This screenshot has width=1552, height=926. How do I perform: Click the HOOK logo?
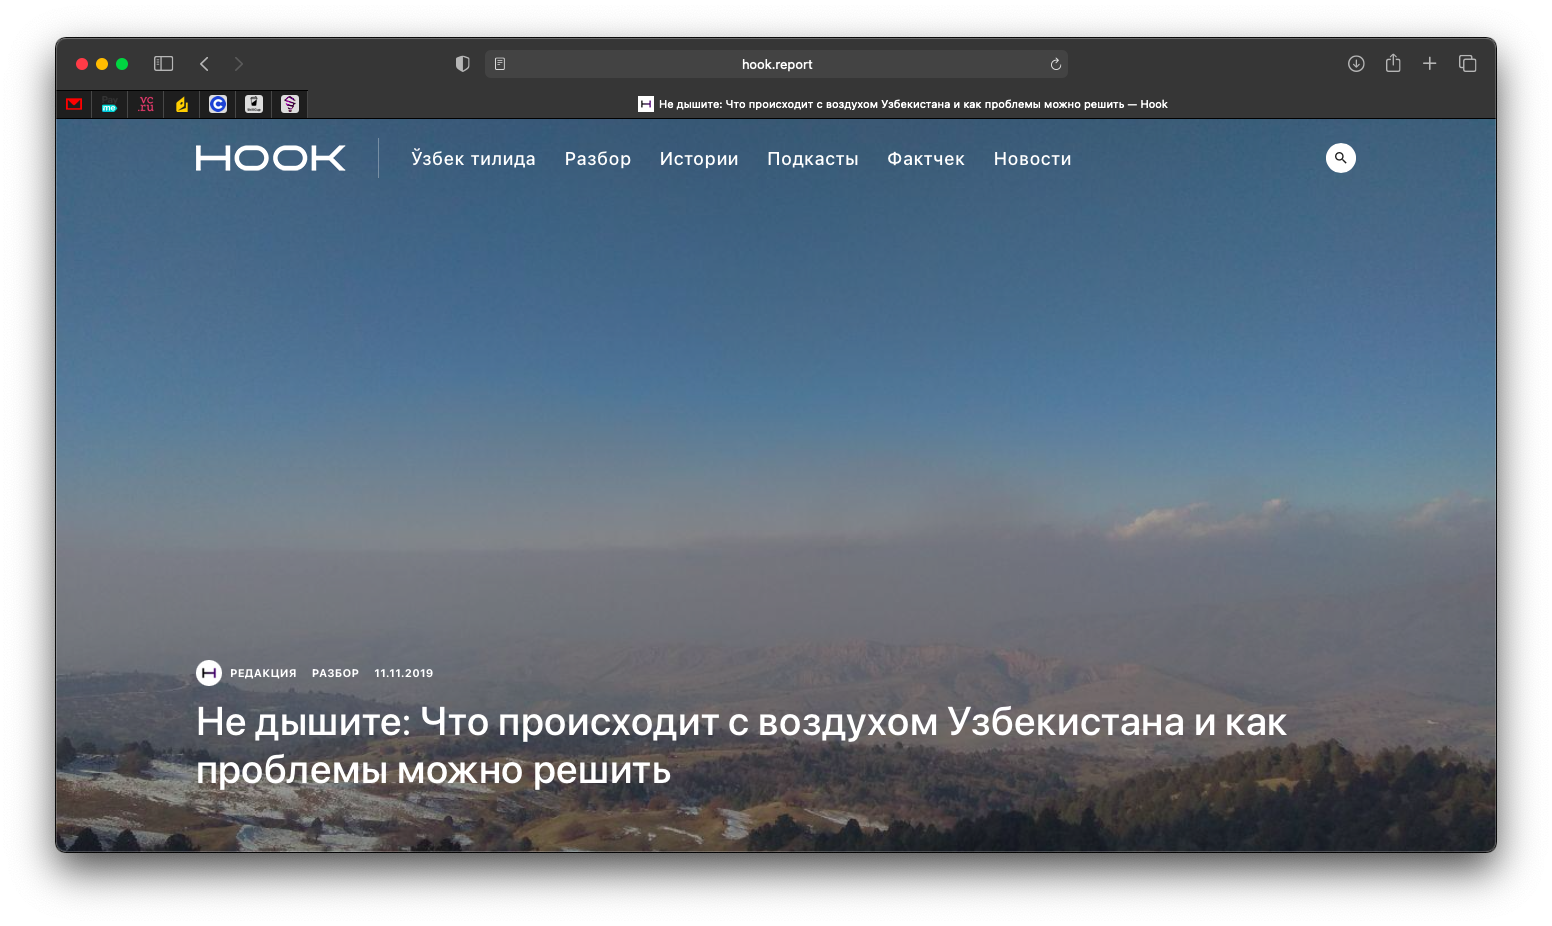[x=270, y=158]
